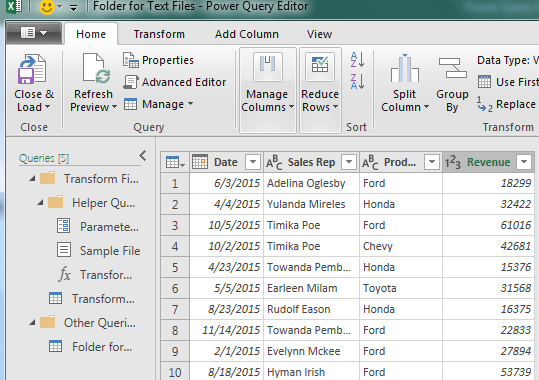The height and width of the screenshot is (380, 539).
Task: Click the Replace Values icon
Action: tap(485, 104)
